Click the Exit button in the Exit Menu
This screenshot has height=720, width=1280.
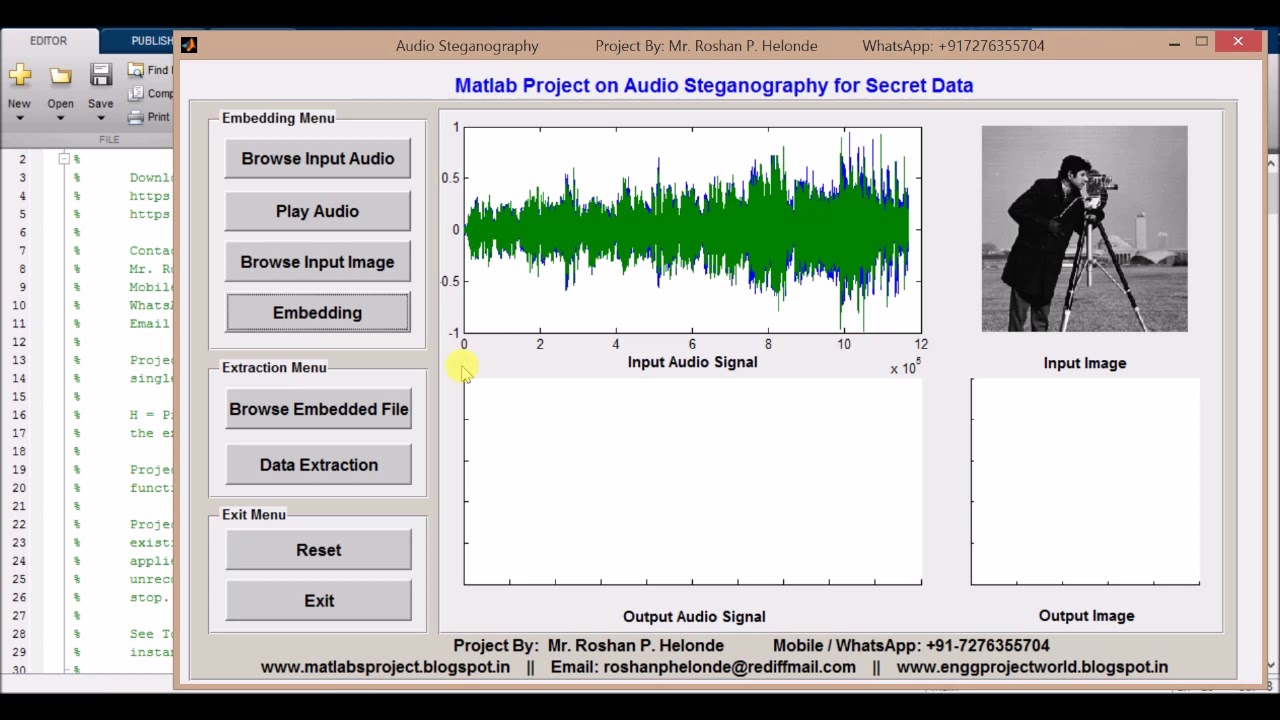(318, 601)
